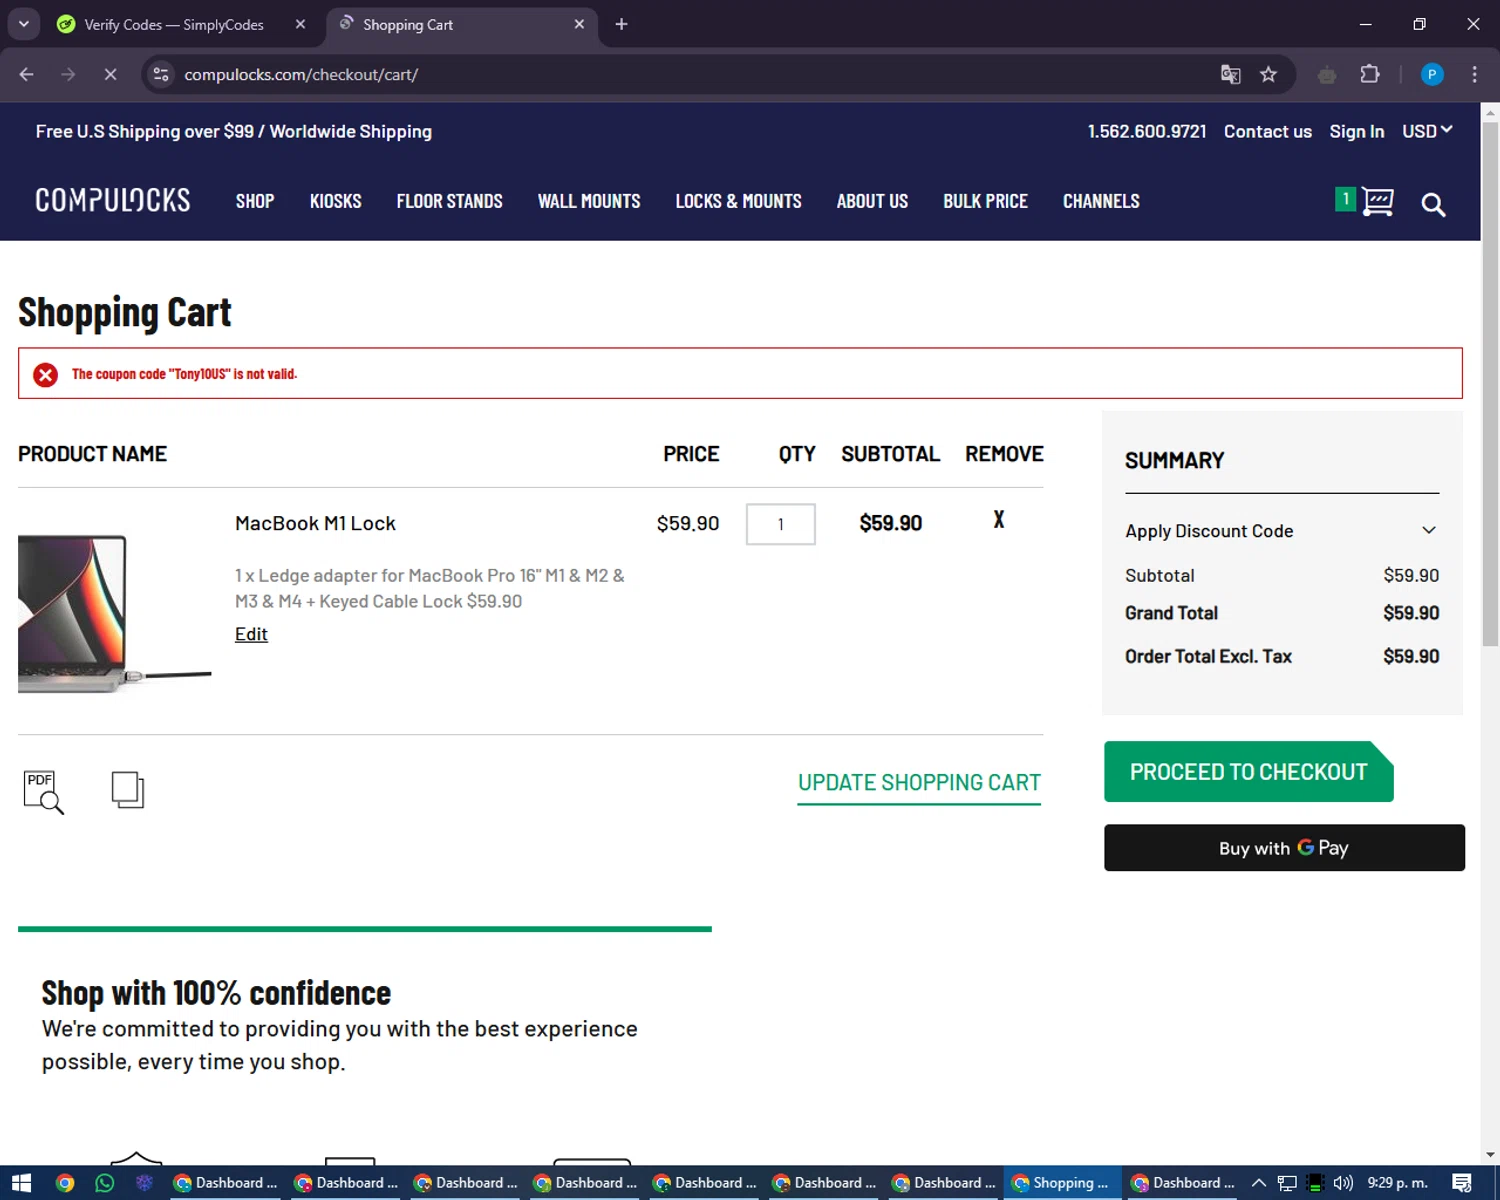Screen dimensions: 1500x1200
Task: Click the Edit link for MacBook M1 Lock
Action: (251, 634)
